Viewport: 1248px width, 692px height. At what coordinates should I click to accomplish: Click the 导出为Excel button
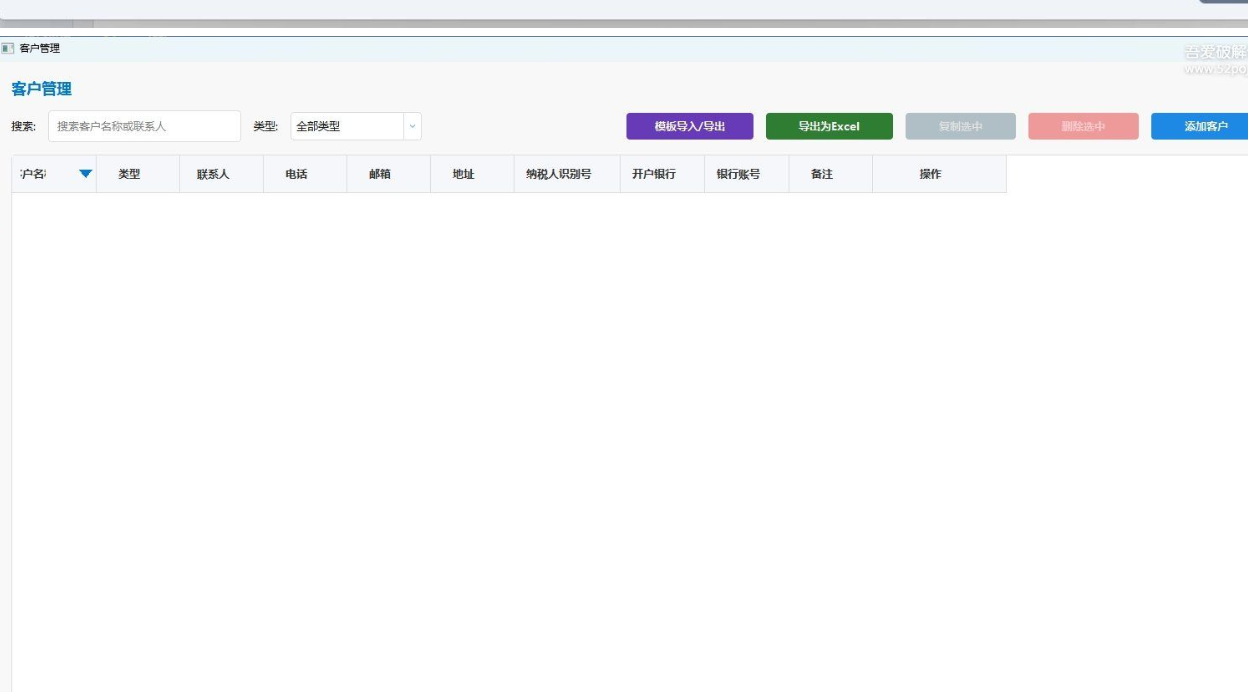click(x=829, y=126)
